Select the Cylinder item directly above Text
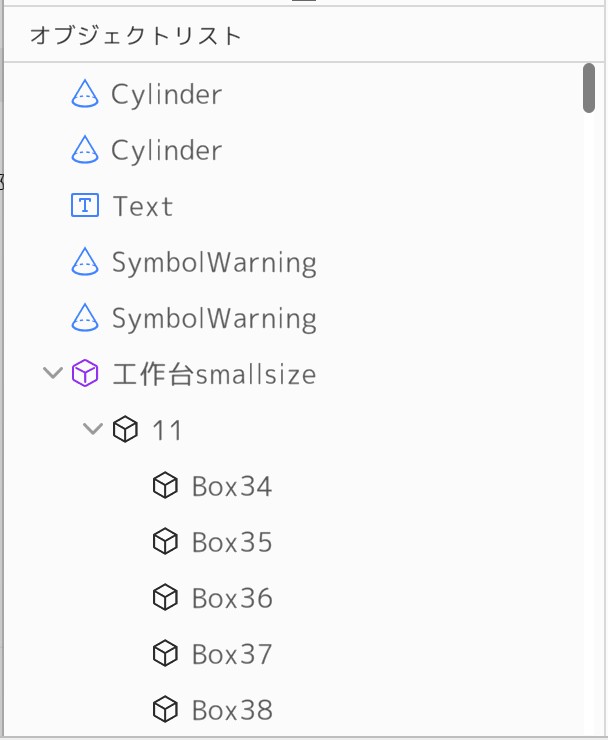The image size is (608, 740). [x=166, y=150]
